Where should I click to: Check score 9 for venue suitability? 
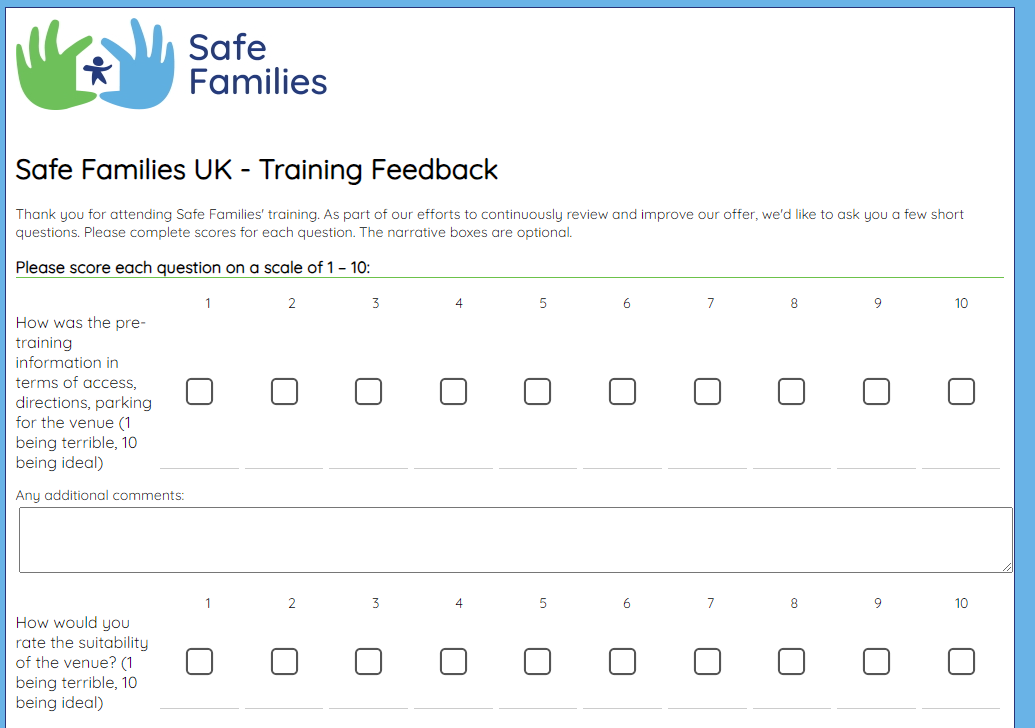point(876,661)
